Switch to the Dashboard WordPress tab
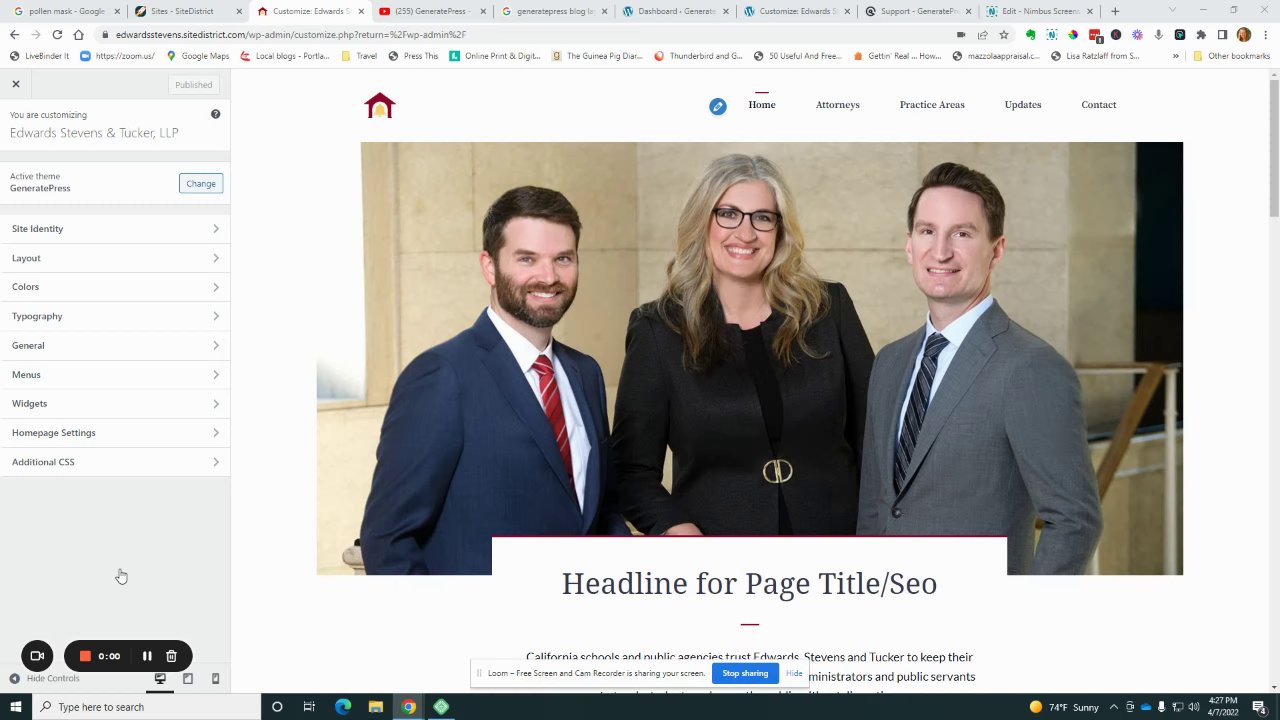Screen dimensions: 1280x720 676,11
